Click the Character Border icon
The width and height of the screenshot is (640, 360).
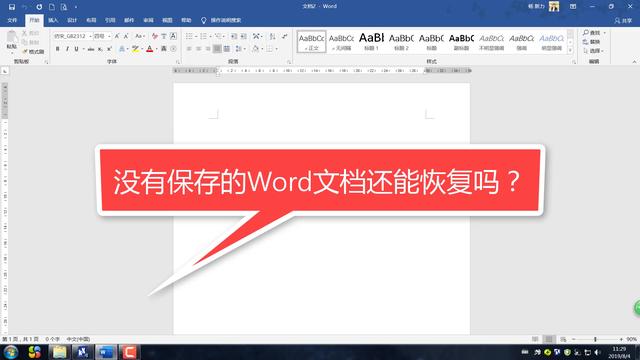(x=173, y=36)
